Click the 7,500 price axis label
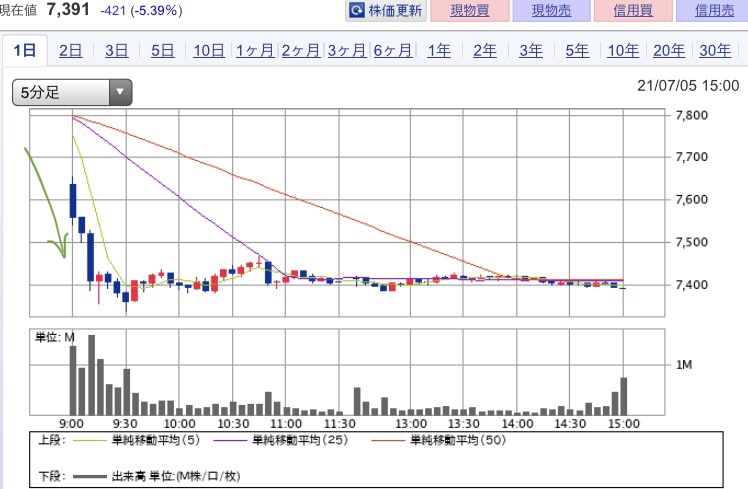748x489 pixels. pos(692,241)
